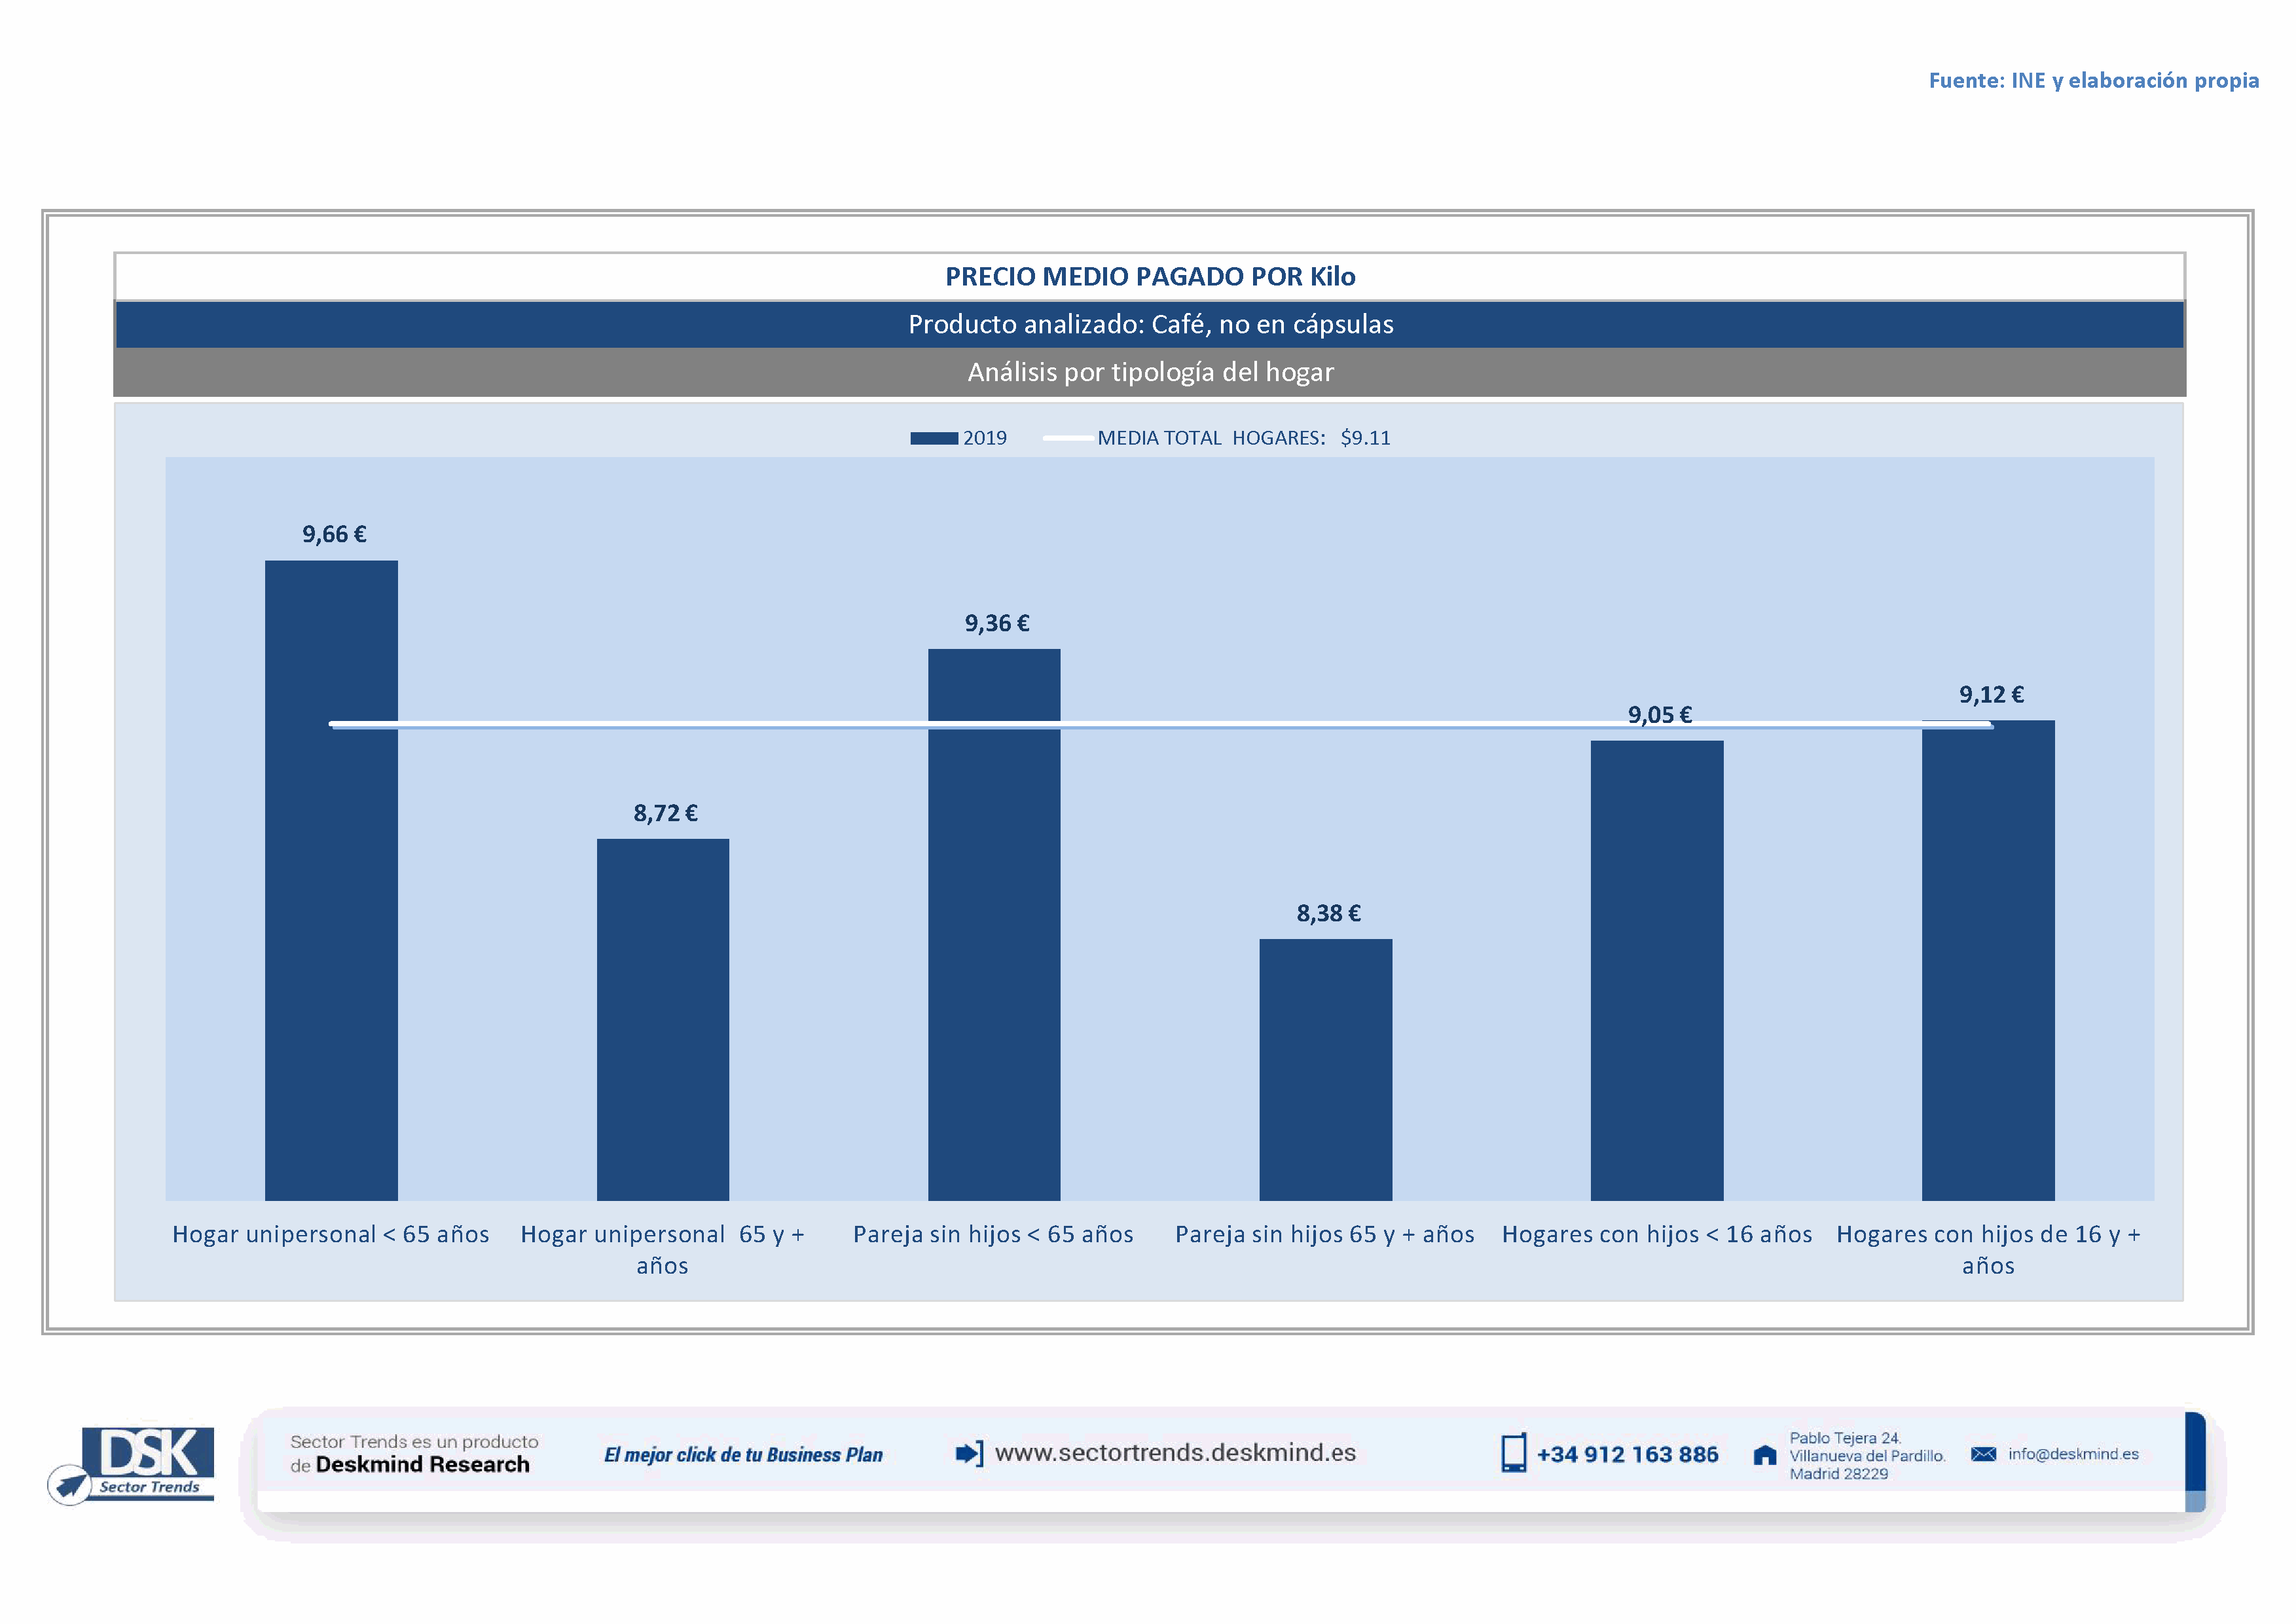
Task: Open the www.sectortrends.deskmind.es link
Action: 1175,1453
